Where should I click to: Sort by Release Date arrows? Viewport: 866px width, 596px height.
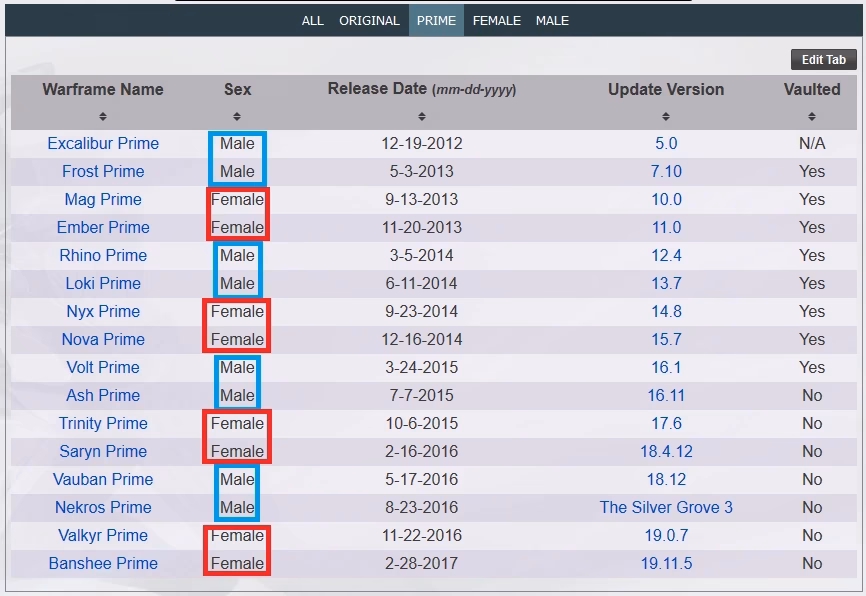[421, 117]
